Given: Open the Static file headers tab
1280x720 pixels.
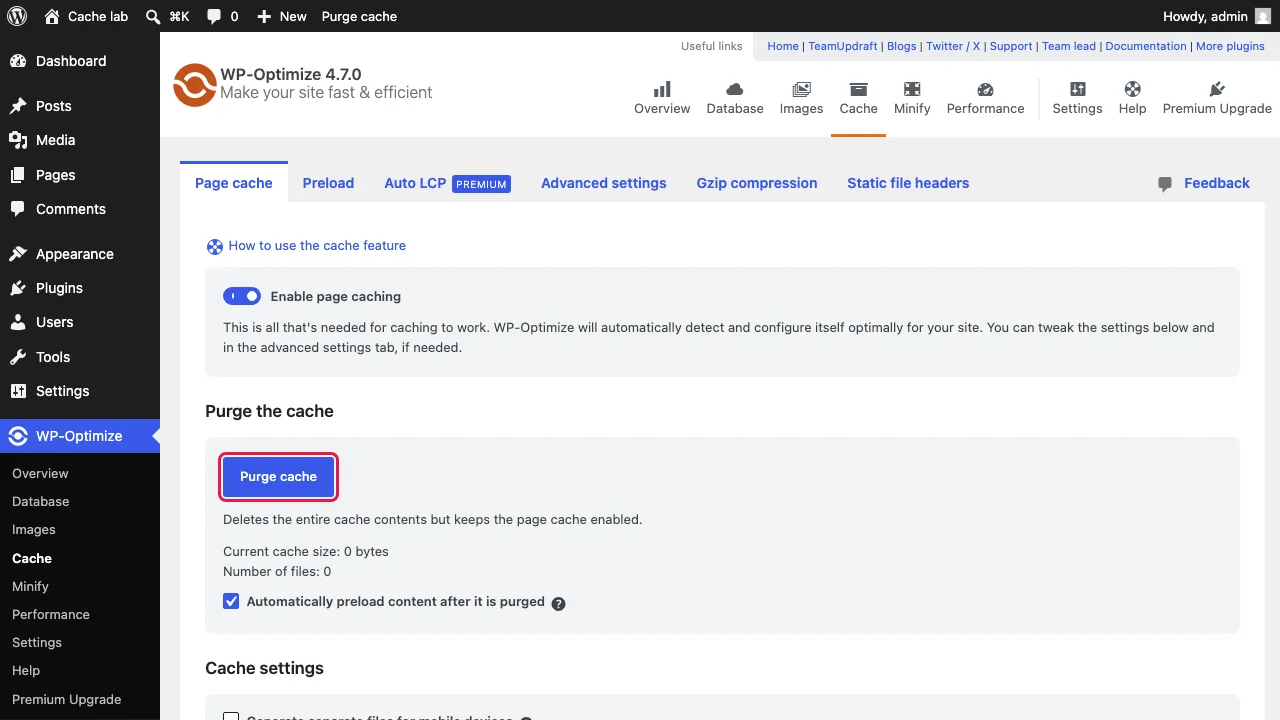Looking at the screenshot, I should click(x=908, y=183).
